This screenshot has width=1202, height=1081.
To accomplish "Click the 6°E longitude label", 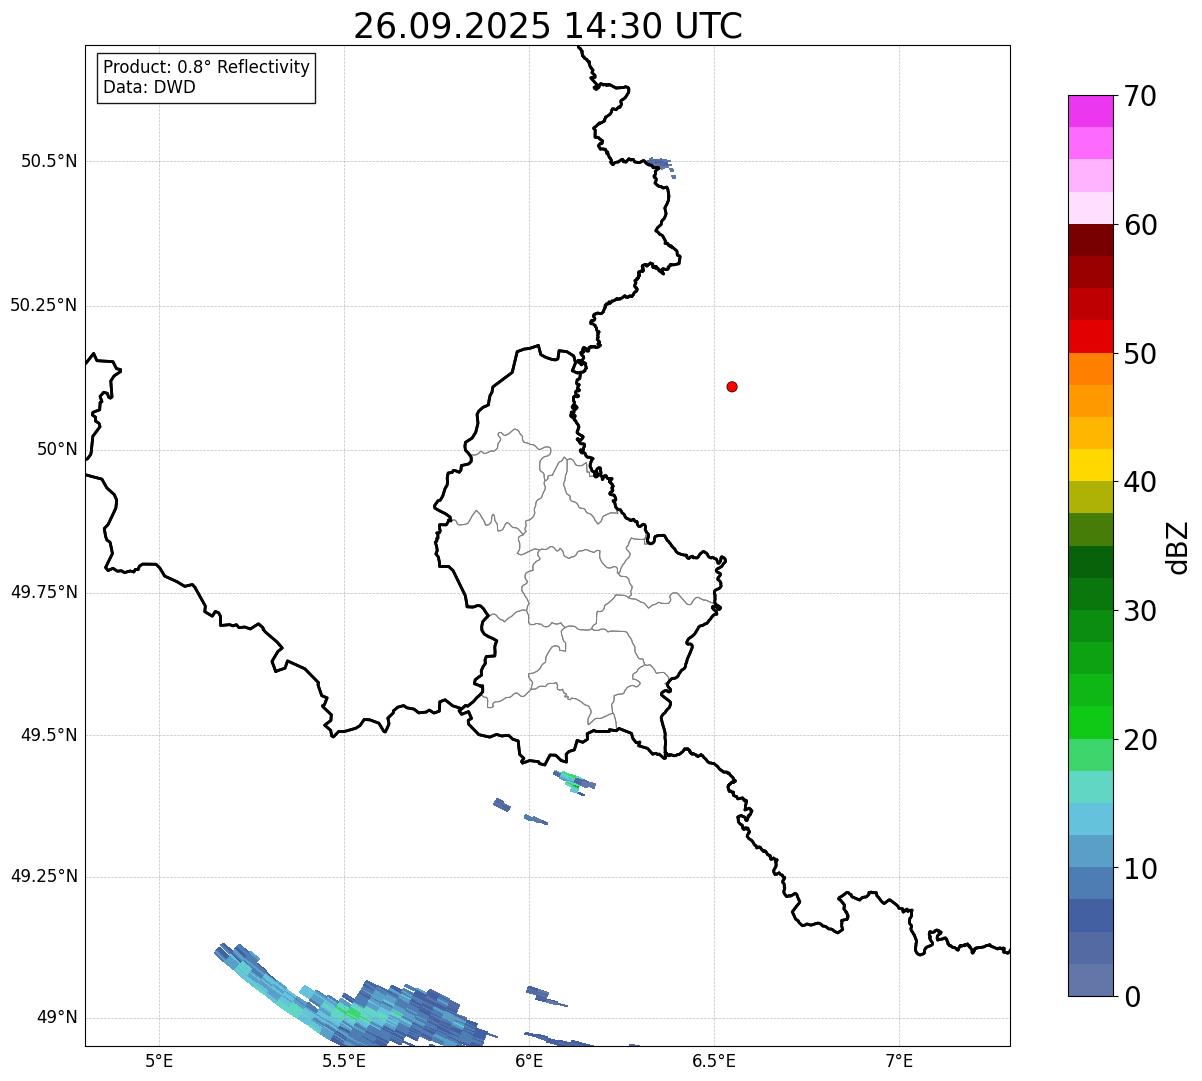I will point(529,1061).
